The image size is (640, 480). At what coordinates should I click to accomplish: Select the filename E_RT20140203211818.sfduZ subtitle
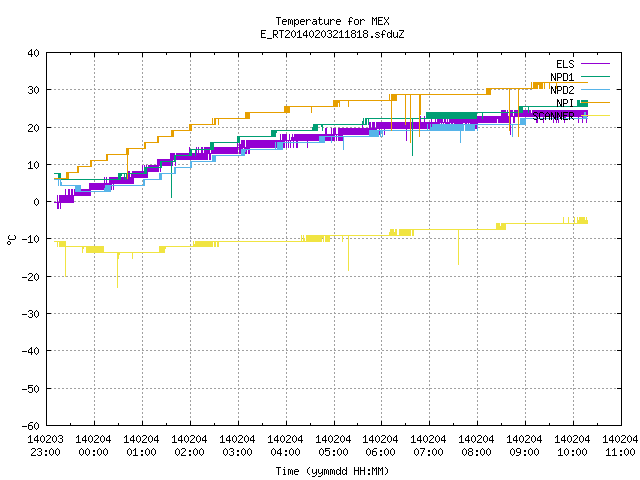332,34
